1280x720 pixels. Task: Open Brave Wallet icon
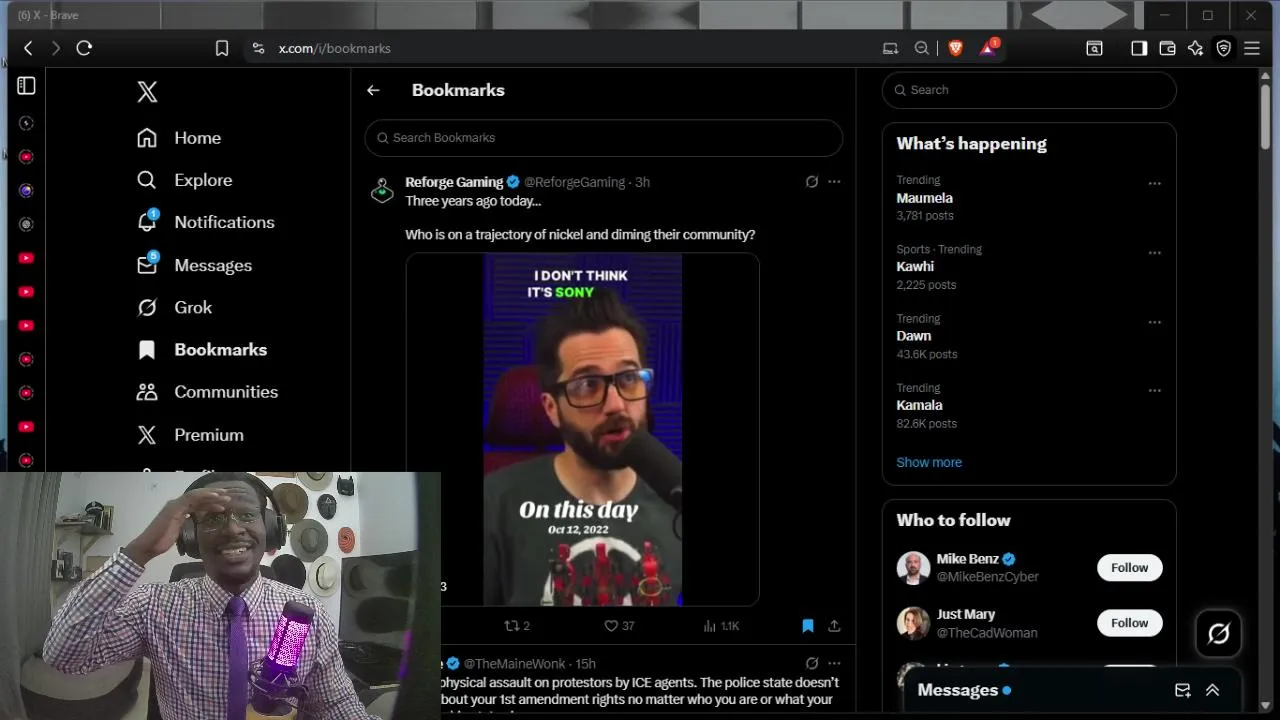tap(1167, 48)
